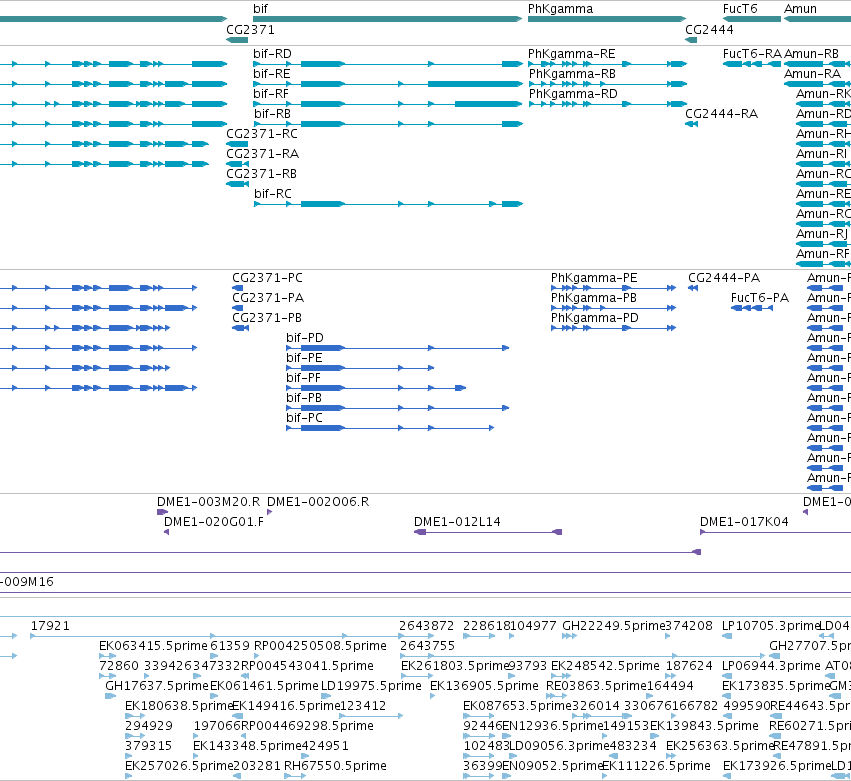Select the 2643872 EST label
This screenshot has width=851, height=781.
(427, 626)
